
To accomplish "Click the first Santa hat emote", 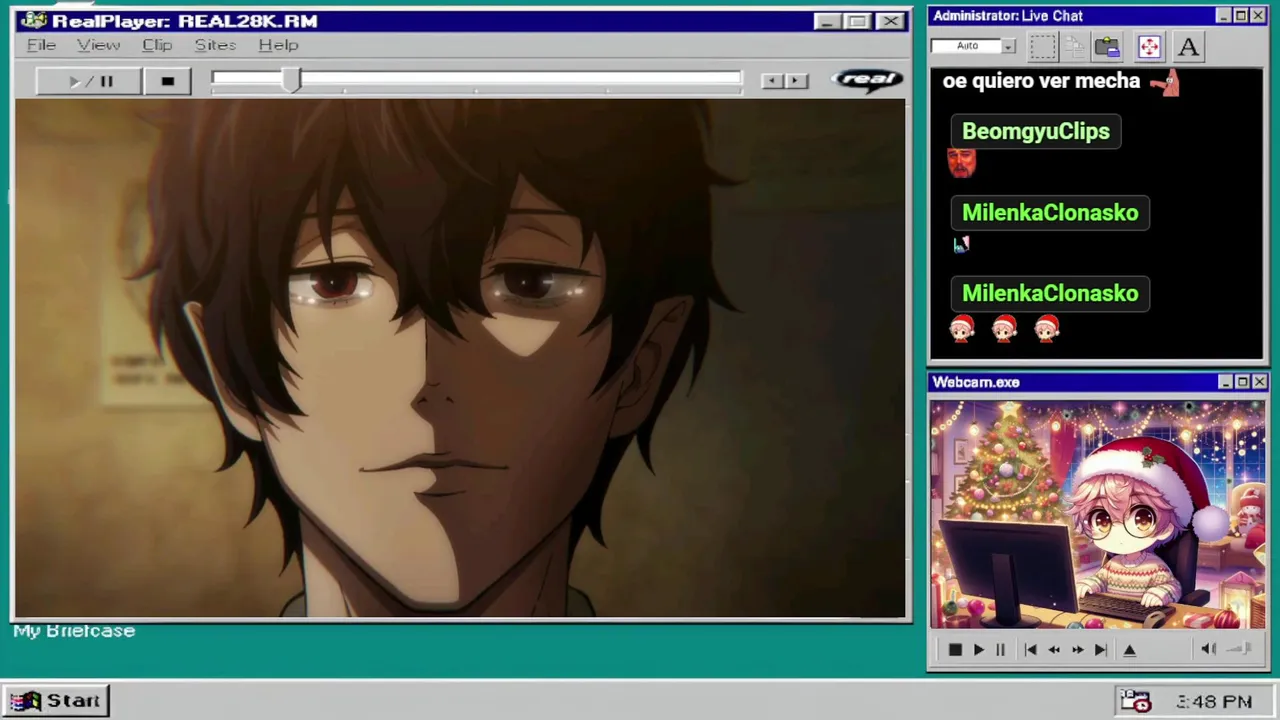I will [962, 328].
